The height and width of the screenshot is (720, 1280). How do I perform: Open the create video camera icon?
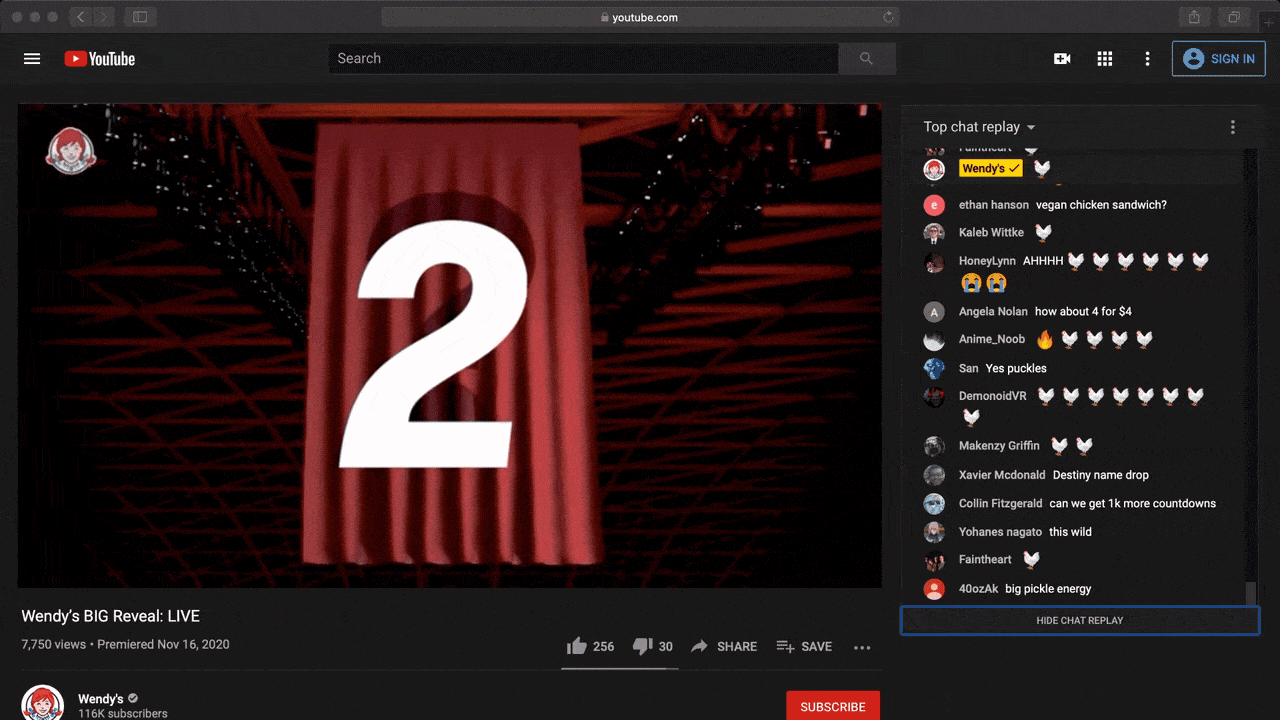coord(1062,59)
